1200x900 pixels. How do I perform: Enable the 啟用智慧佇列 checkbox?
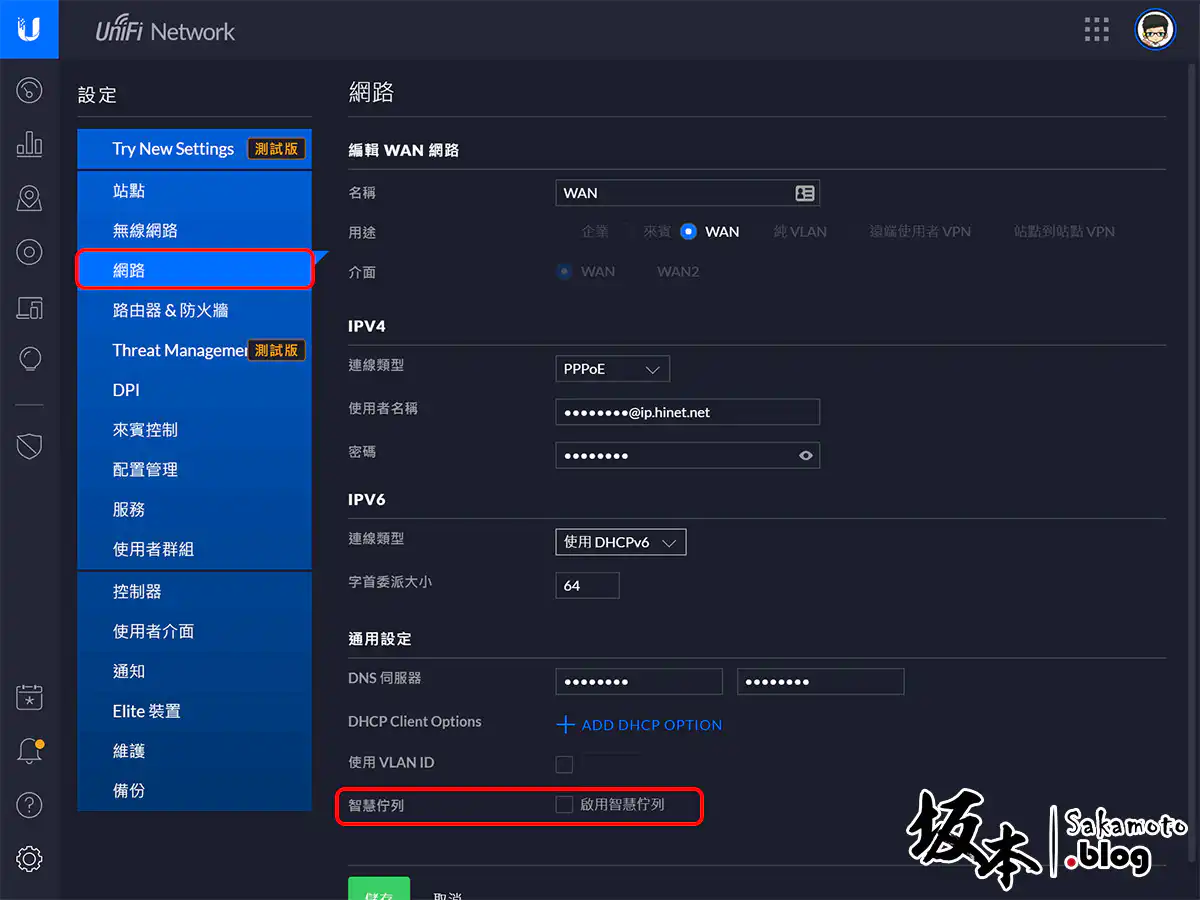click(x=565, y=805)
